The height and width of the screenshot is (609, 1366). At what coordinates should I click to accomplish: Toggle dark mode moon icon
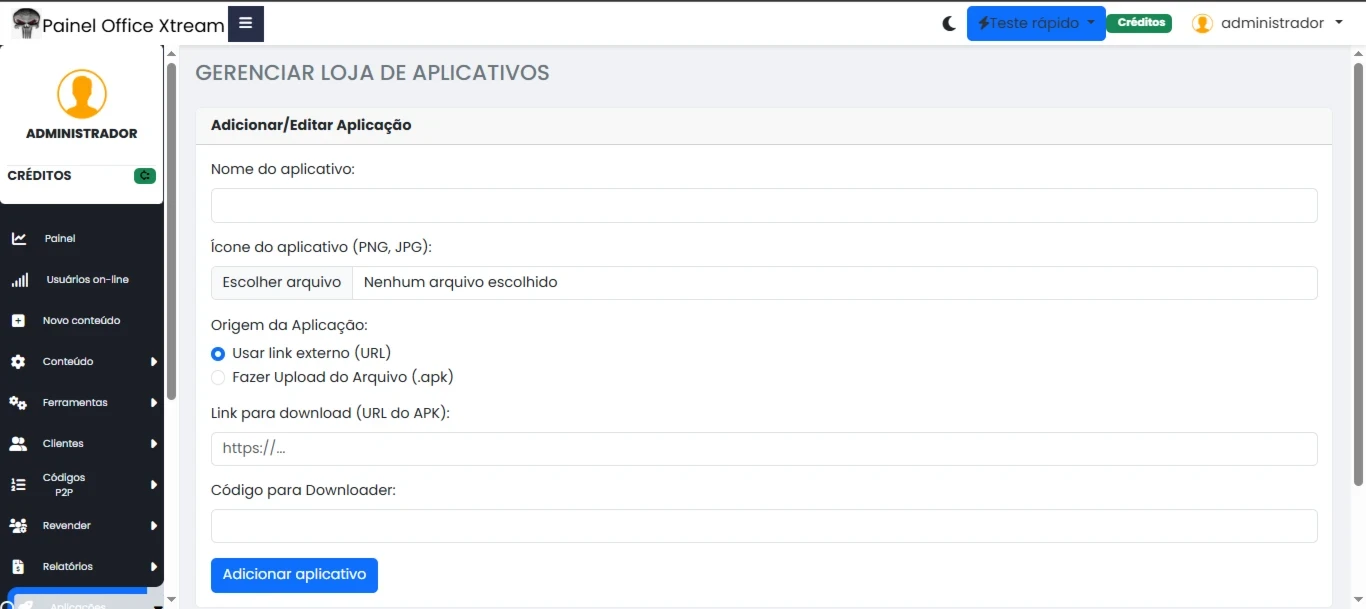(x=949, y=24)
